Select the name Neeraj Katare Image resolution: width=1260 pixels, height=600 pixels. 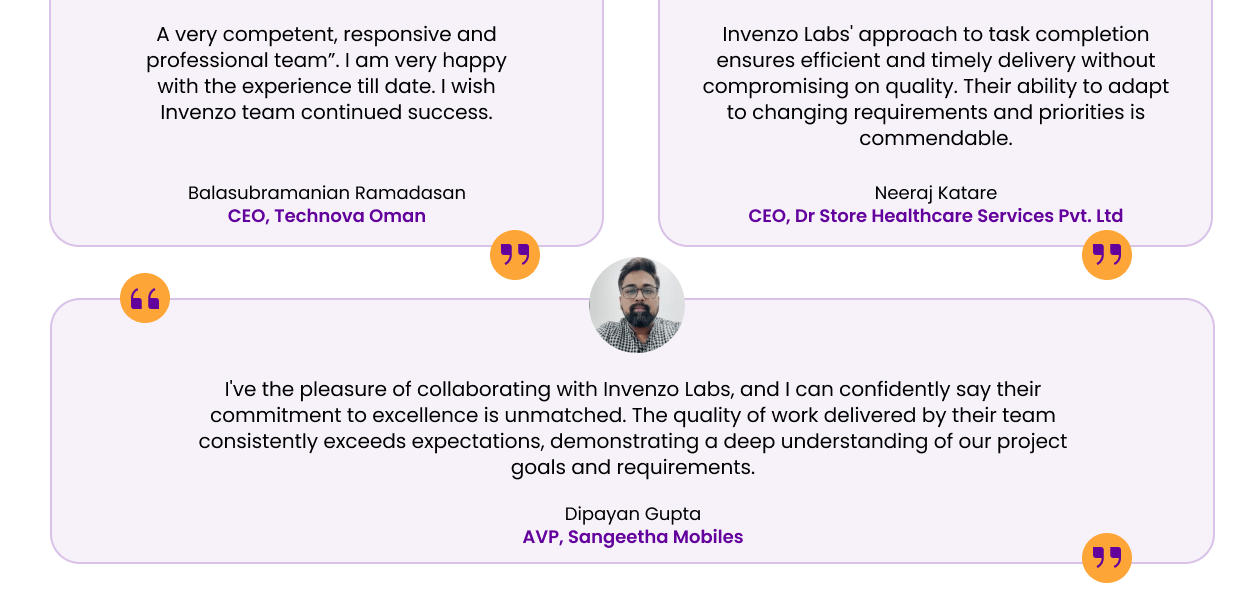[x=936, y=193]
